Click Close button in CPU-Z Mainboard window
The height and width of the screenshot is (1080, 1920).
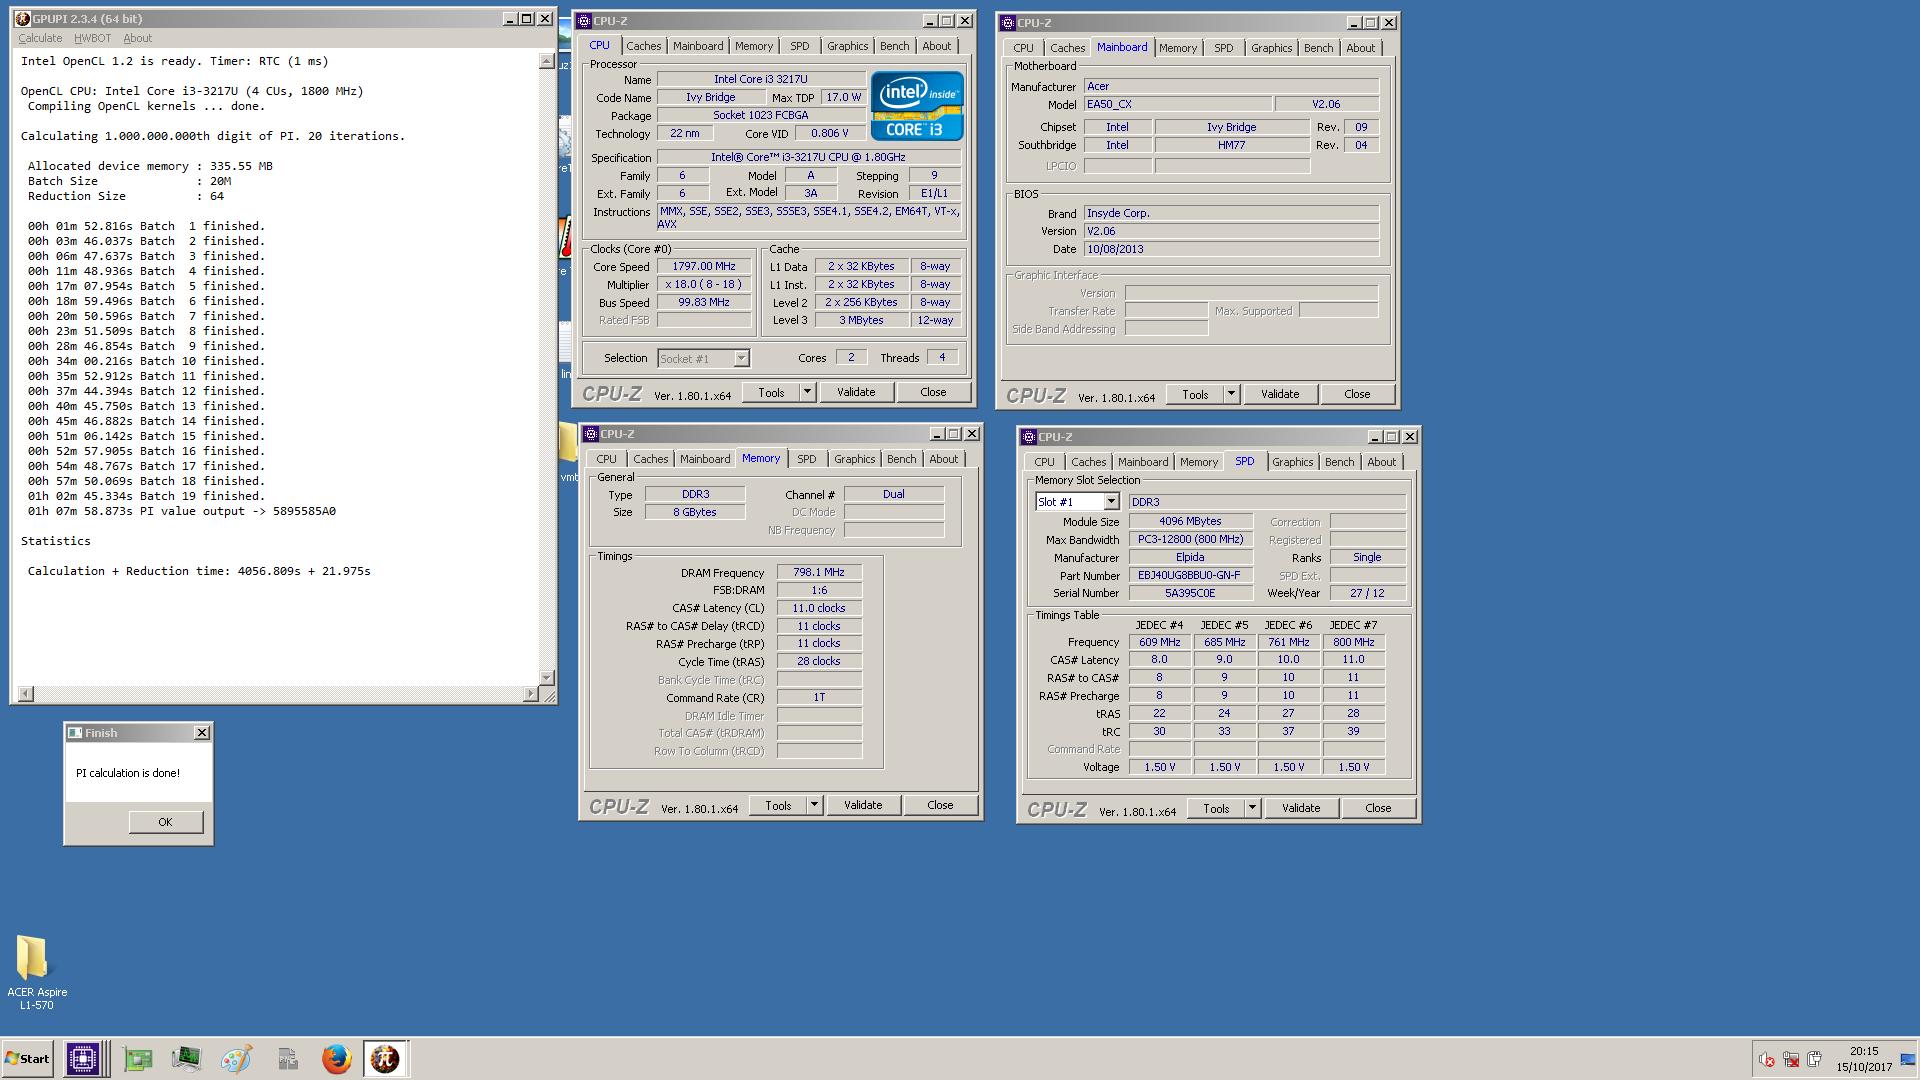(1357, 395)
